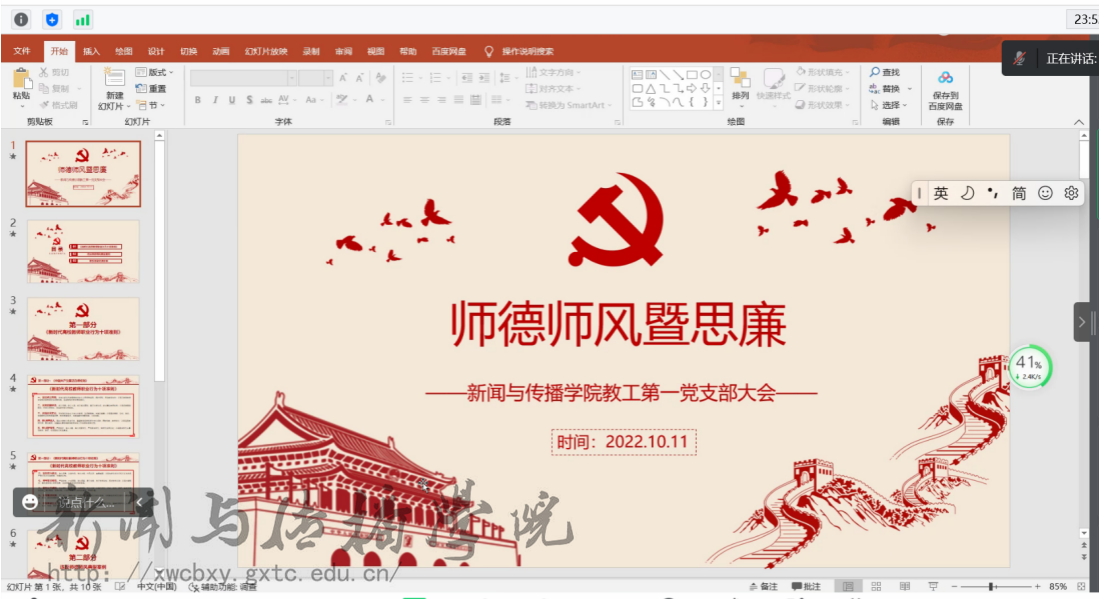Decrease font size with the smaller A icon
The image size is (1099, 602).
pyautogui.click(x=360, y=78)
